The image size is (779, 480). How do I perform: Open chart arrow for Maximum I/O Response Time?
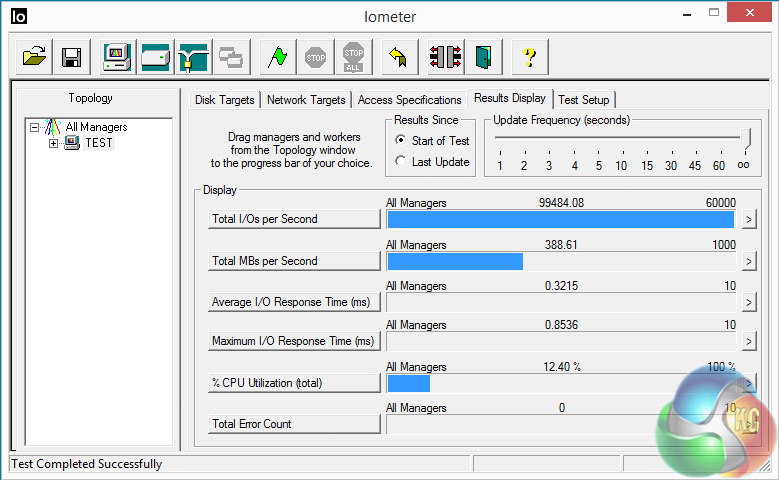(x=749, y=341)
